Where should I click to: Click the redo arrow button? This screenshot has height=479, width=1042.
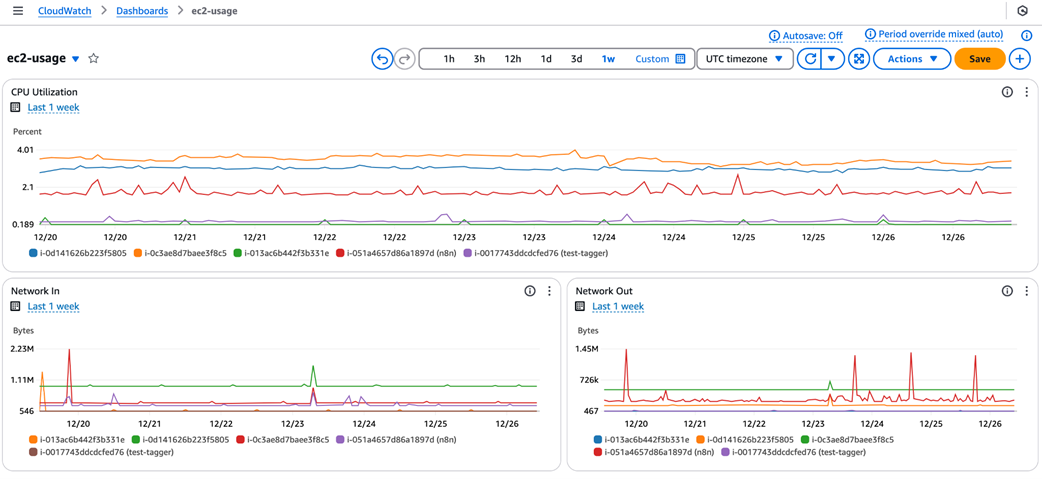[405, 59]
